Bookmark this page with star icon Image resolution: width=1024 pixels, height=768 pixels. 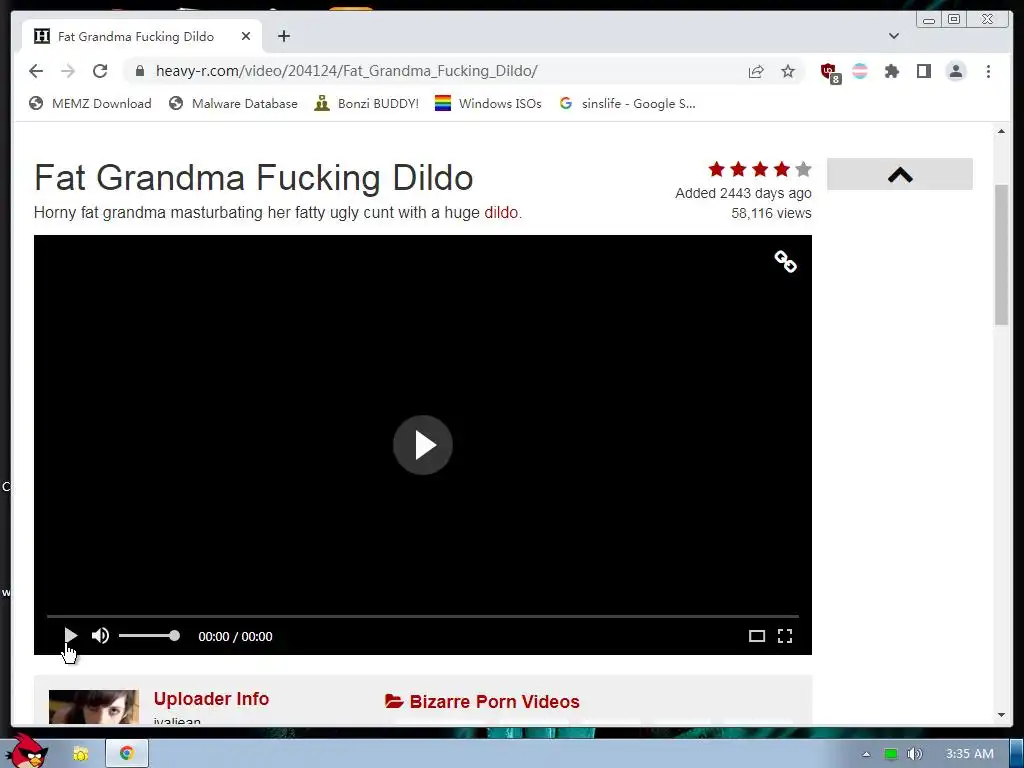[x=788, y=71]
